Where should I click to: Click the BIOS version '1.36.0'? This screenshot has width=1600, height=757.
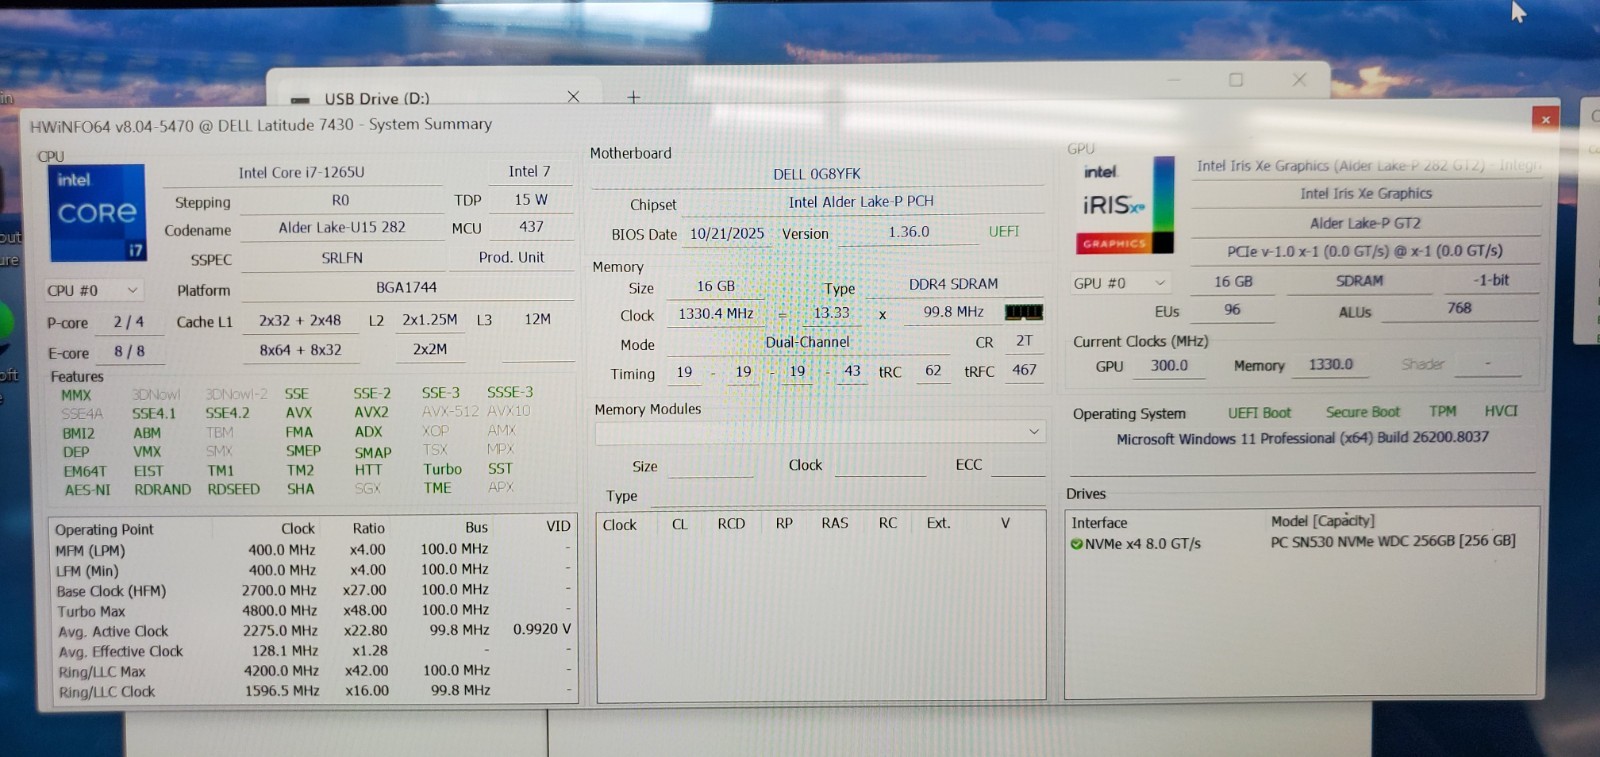tap(908, 231)
